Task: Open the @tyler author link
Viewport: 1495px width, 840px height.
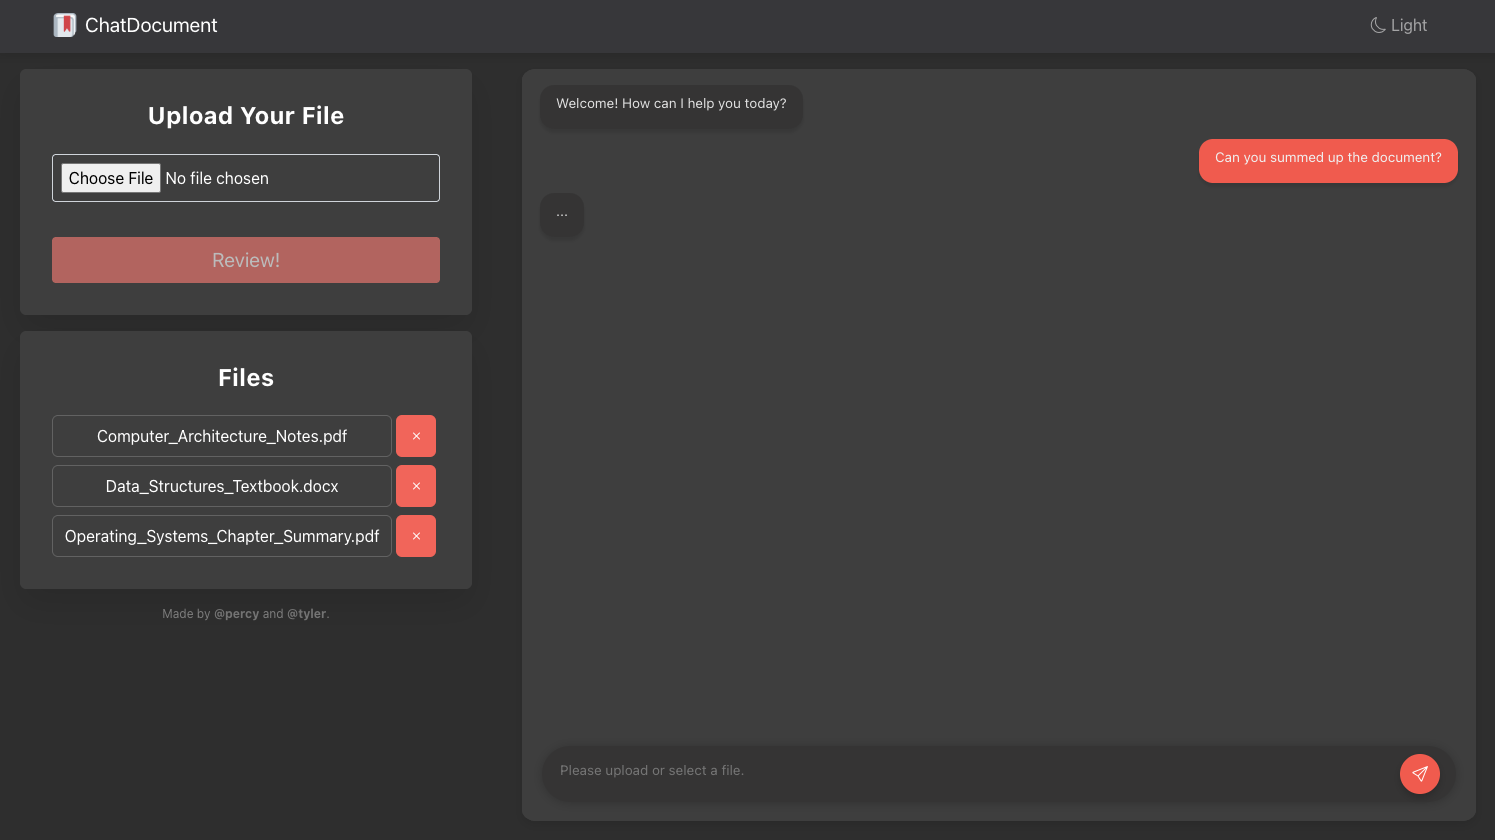Action: click(x=306, y=614)
